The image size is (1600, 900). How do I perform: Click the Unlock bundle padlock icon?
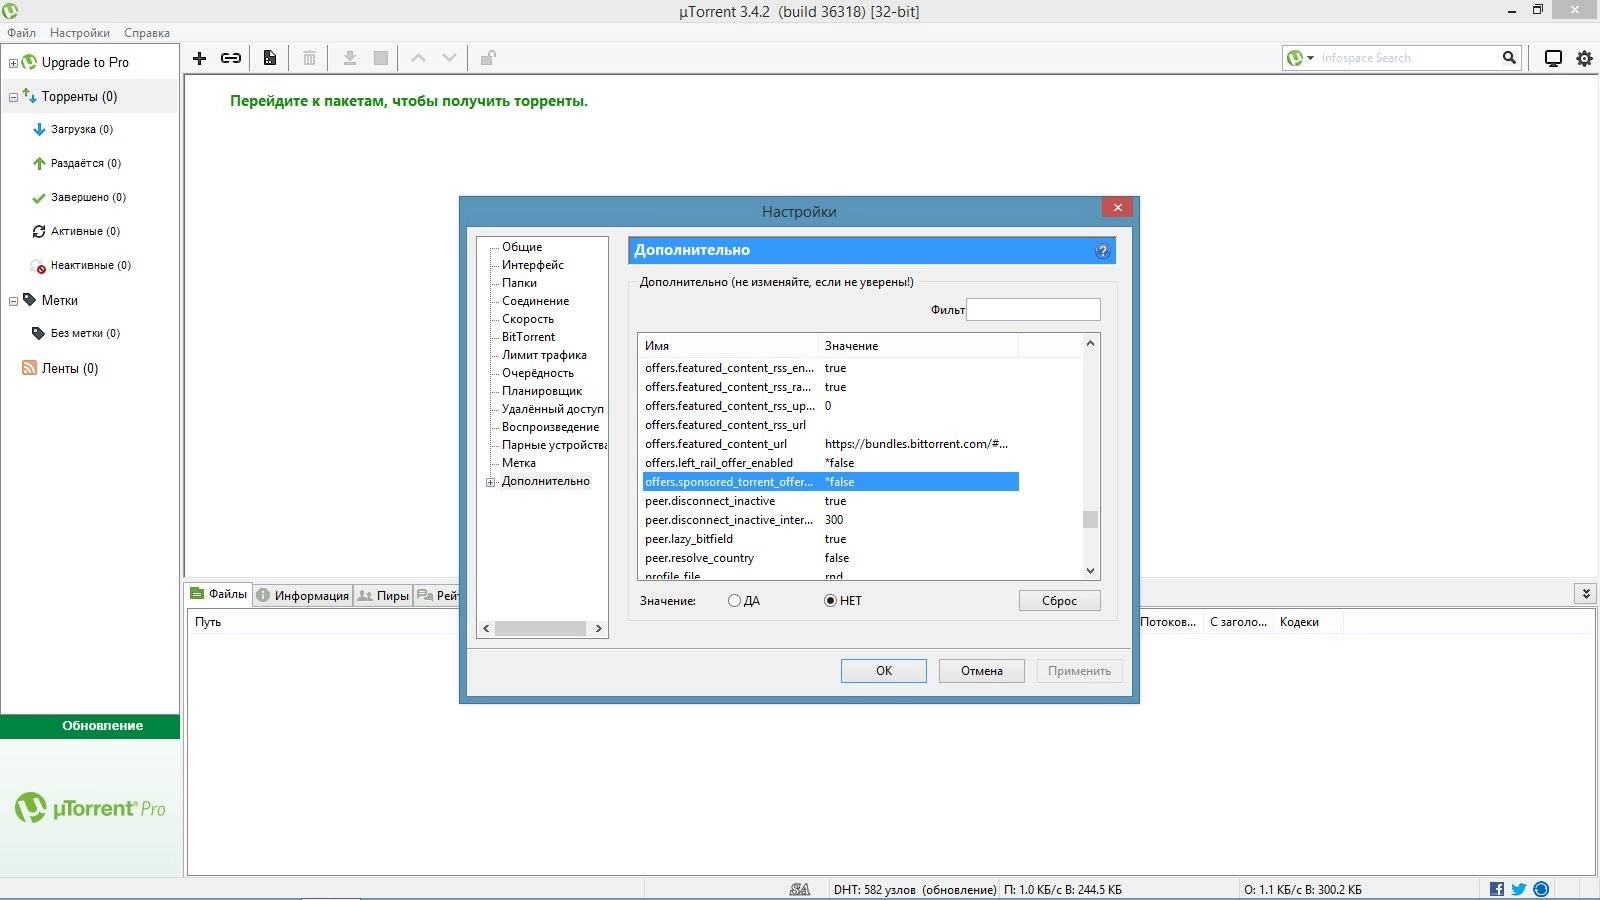point(488,58)
